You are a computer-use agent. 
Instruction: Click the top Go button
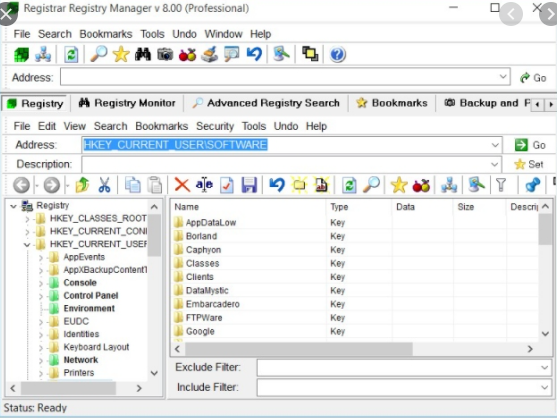(533, 78)
